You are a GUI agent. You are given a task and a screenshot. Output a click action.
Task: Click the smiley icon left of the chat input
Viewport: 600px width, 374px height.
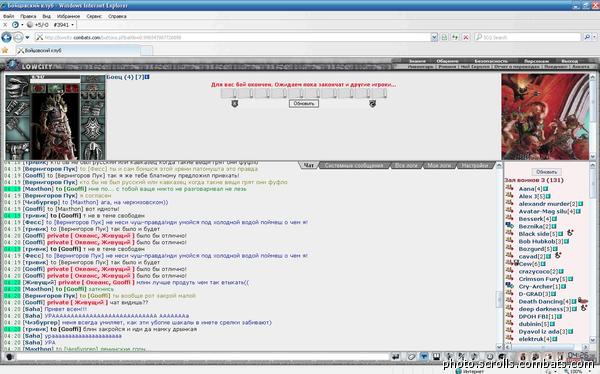coord(10,357)
